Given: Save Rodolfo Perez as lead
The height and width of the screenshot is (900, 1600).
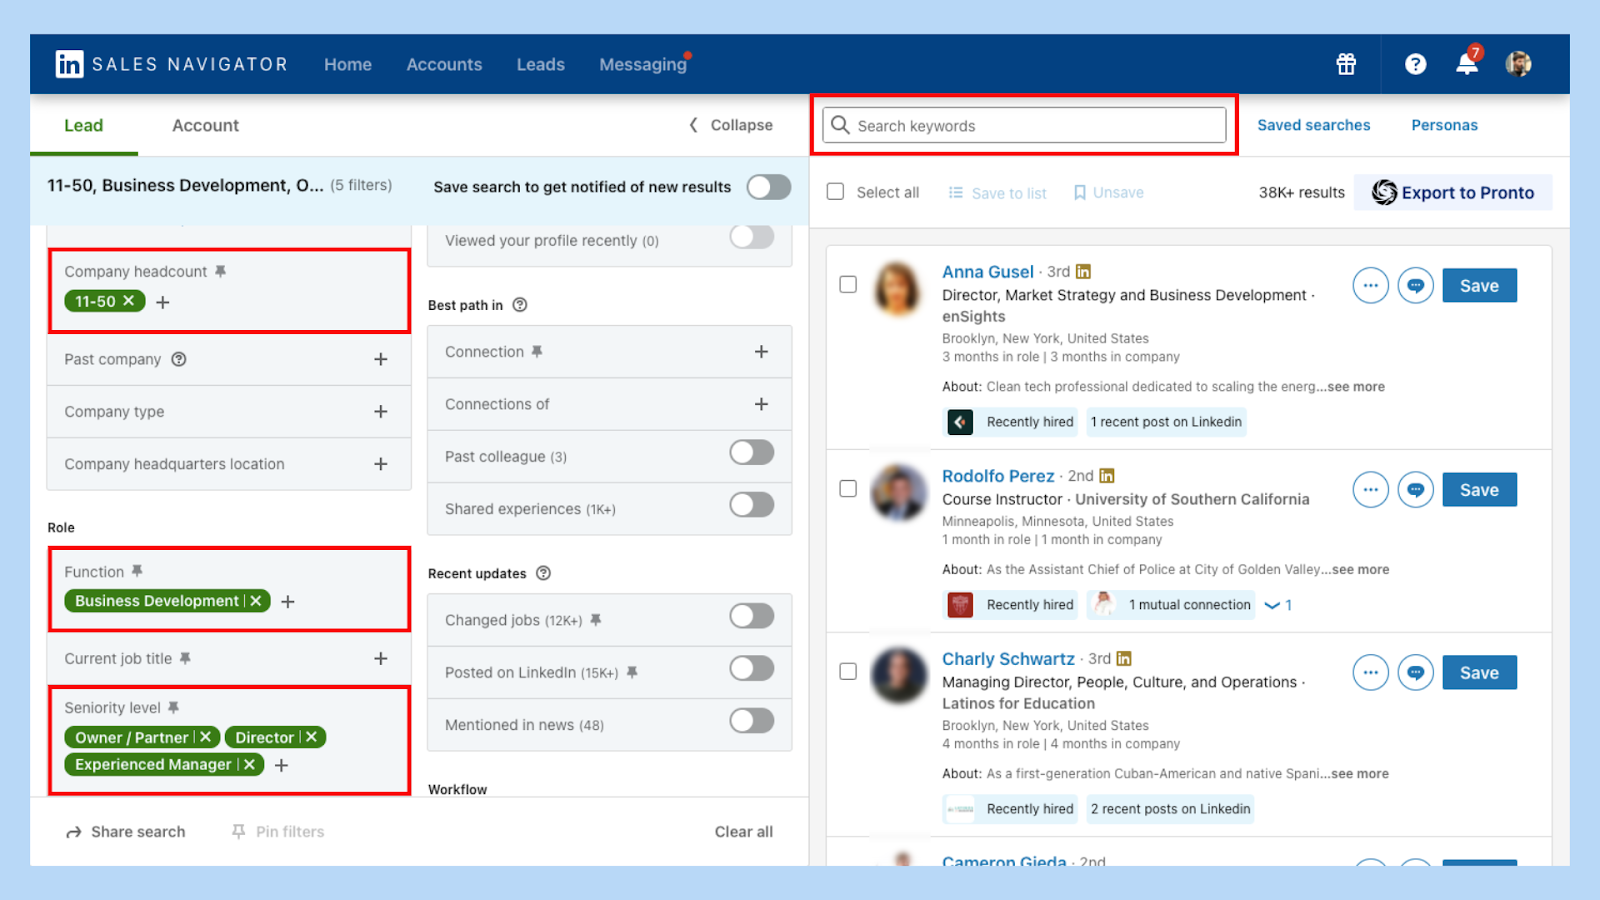Looking at the screenshot, I should pyautogui.click(x=1479, y=490).
